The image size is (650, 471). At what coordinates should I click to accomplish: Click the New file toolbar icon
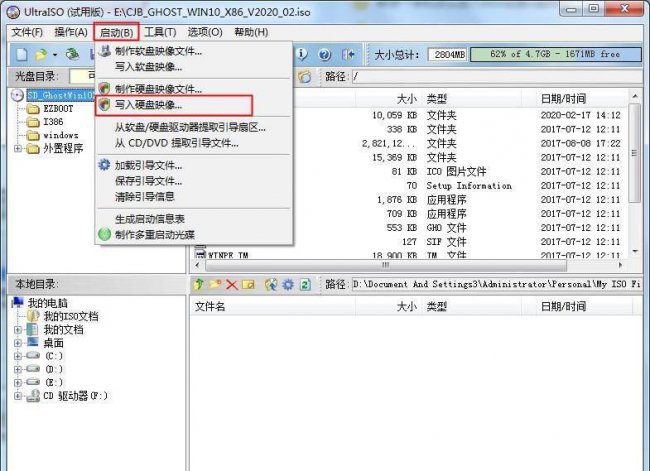tap(22, 54)
